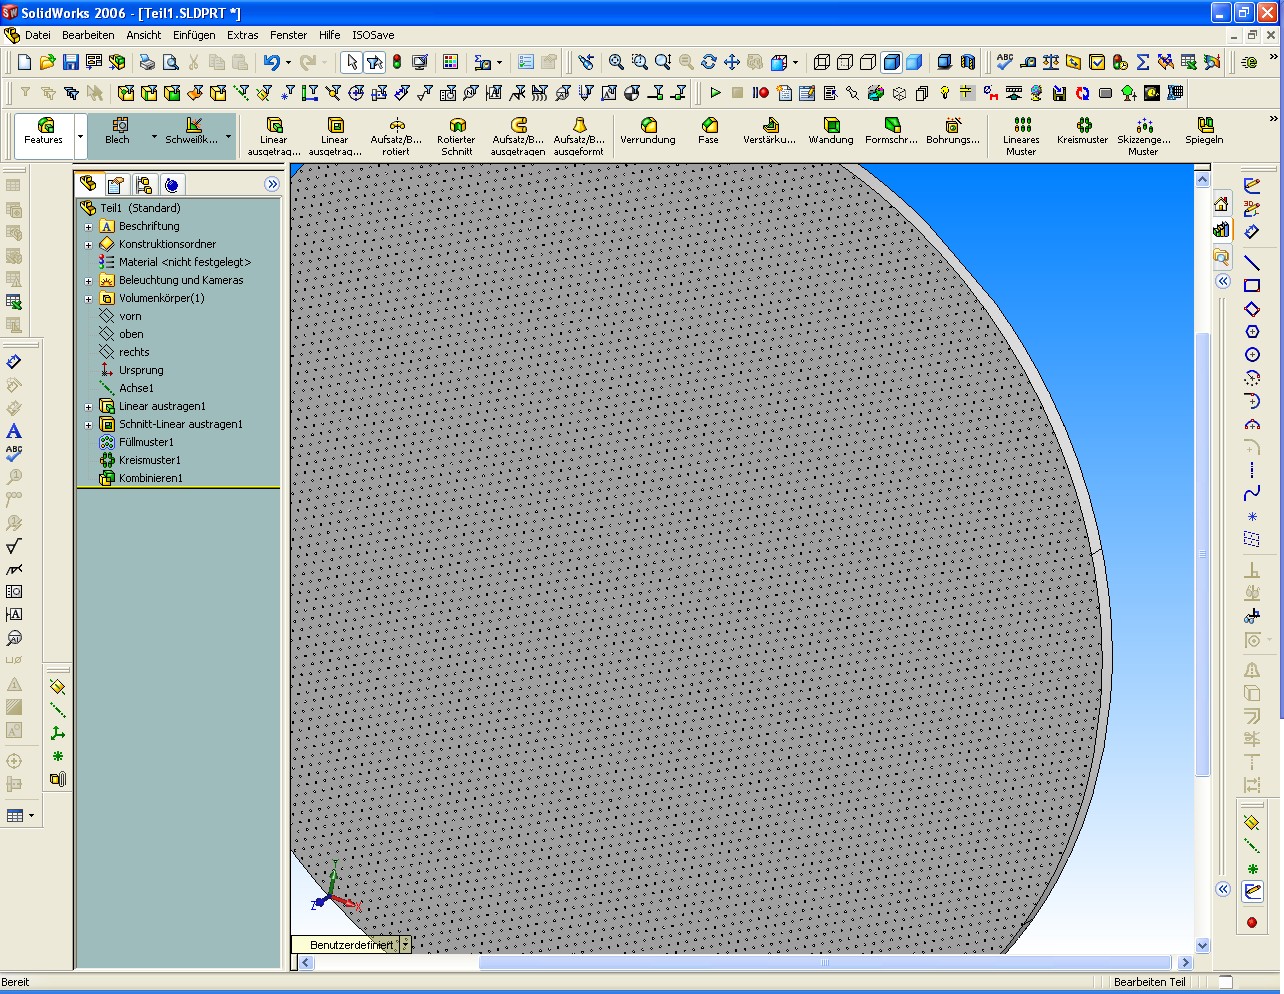This screenshot has width=1284, height=994.
Task: Toggle Shaded display mode
Action: [914, 62]
